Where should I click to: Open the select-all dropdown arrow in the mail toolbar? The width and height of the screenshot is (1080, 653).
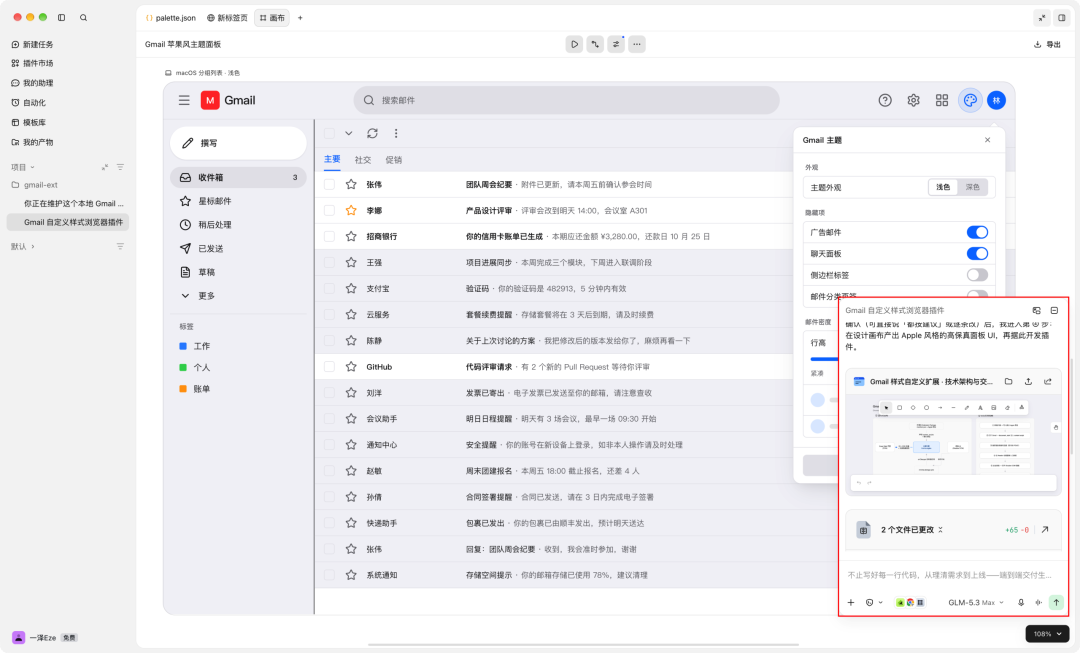click(349, 134)
